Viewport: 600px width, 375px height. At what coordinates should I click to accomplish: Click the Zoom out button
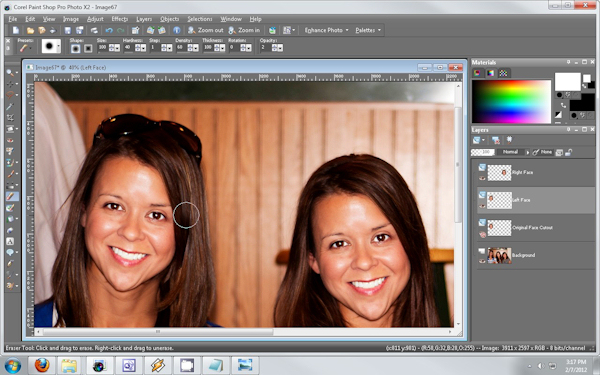pos(205,30)
